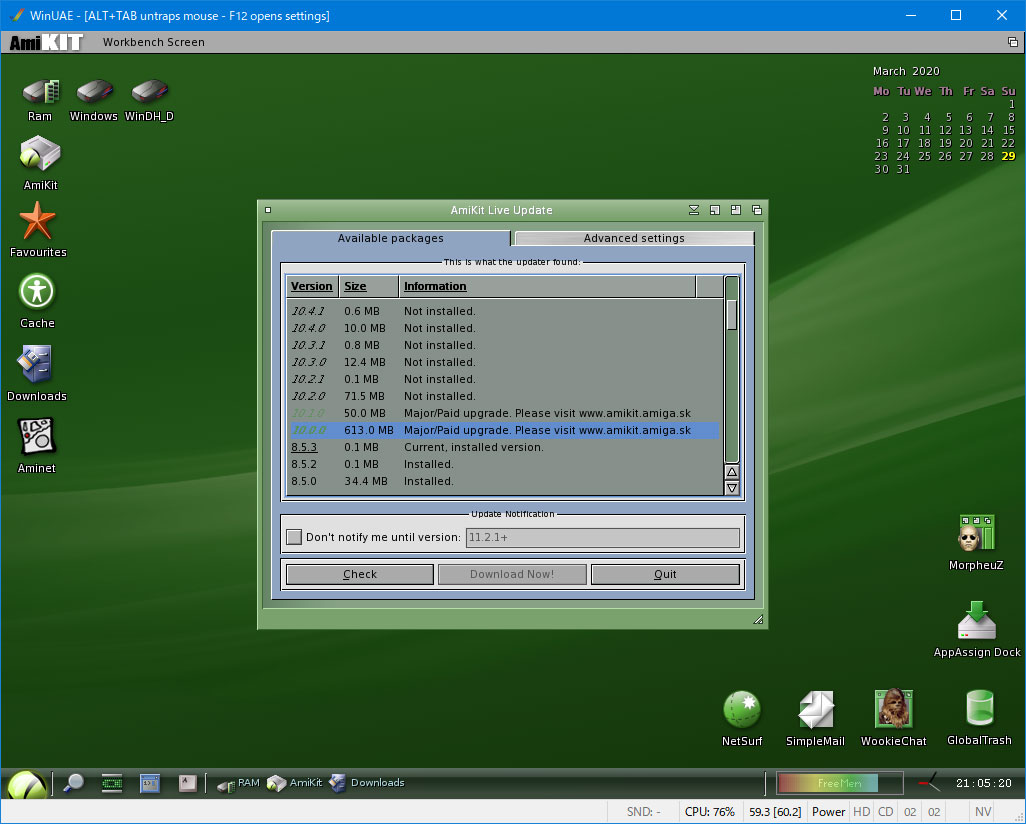Click the Power indicator in WinUAE status bar

coord(828,812)
